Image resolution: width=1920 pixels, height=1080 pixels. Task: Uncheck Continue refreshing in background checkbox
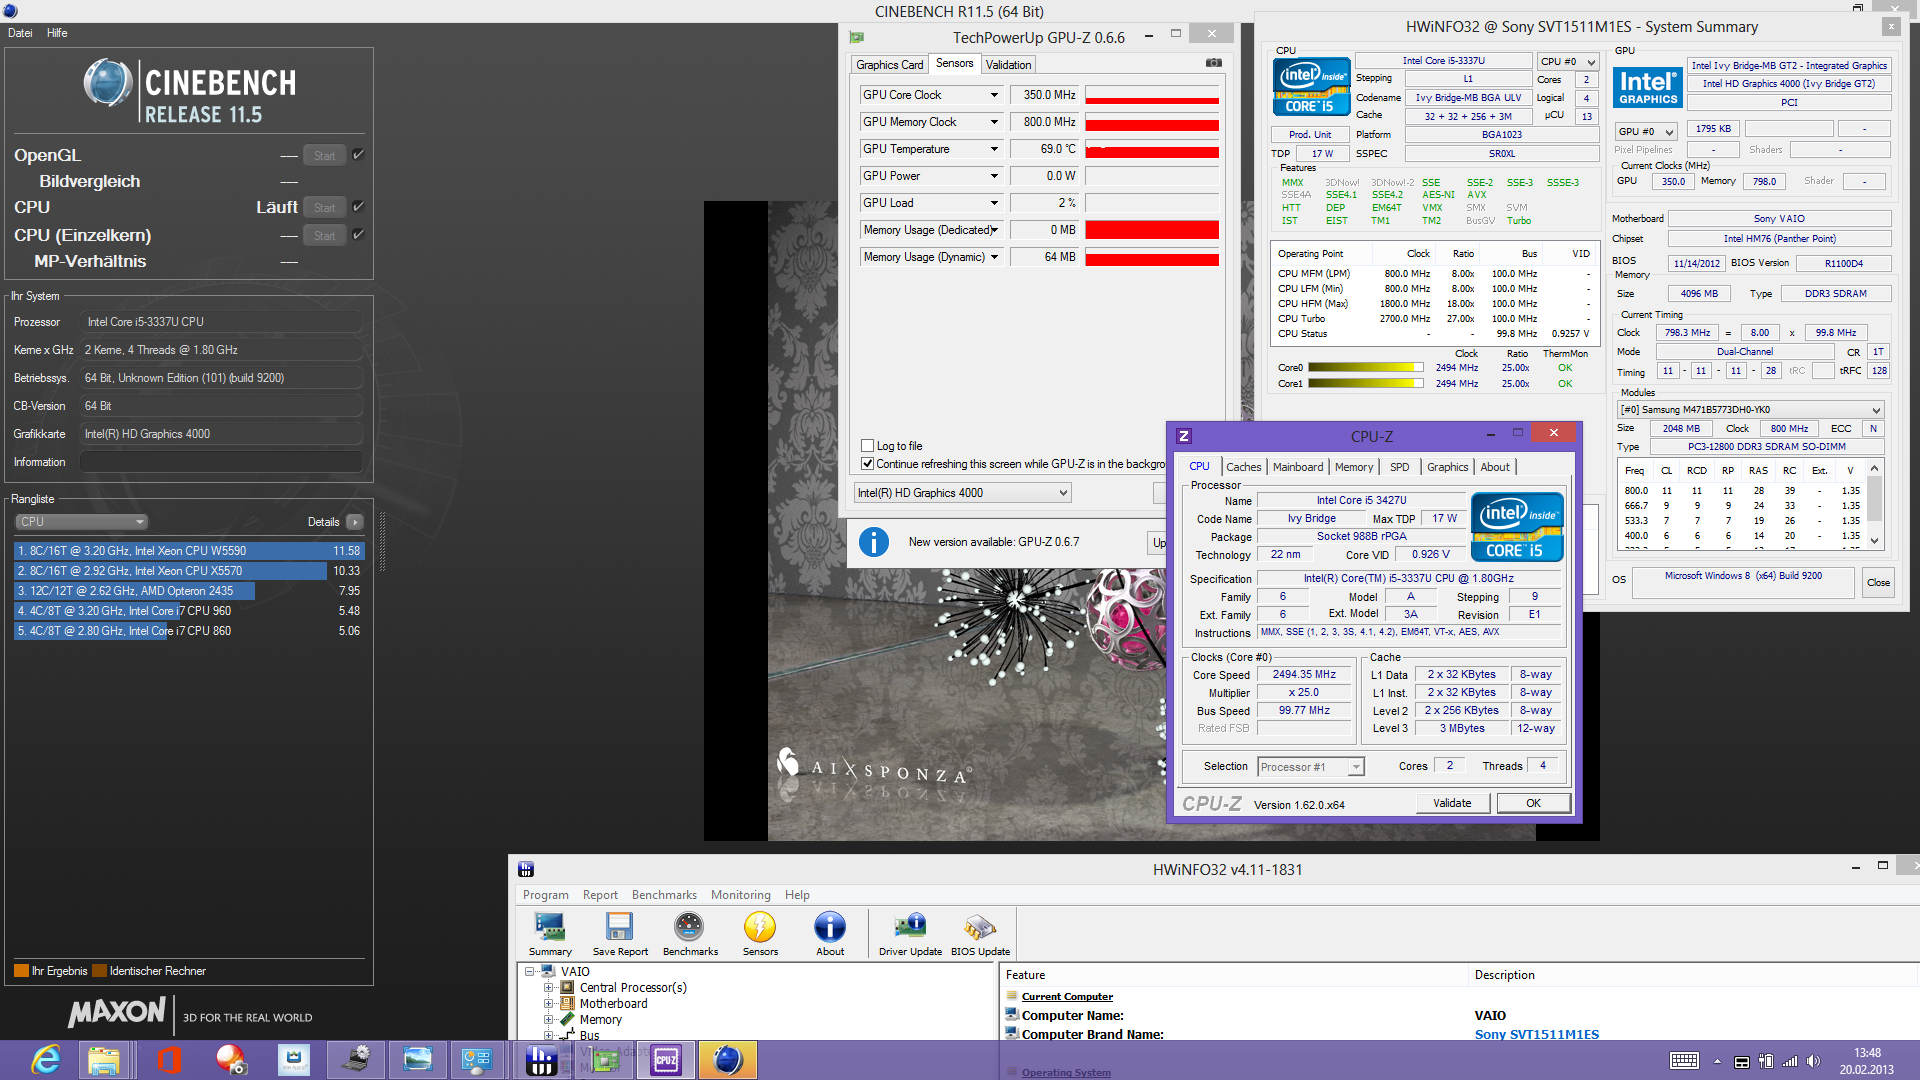tap(868, 464)
